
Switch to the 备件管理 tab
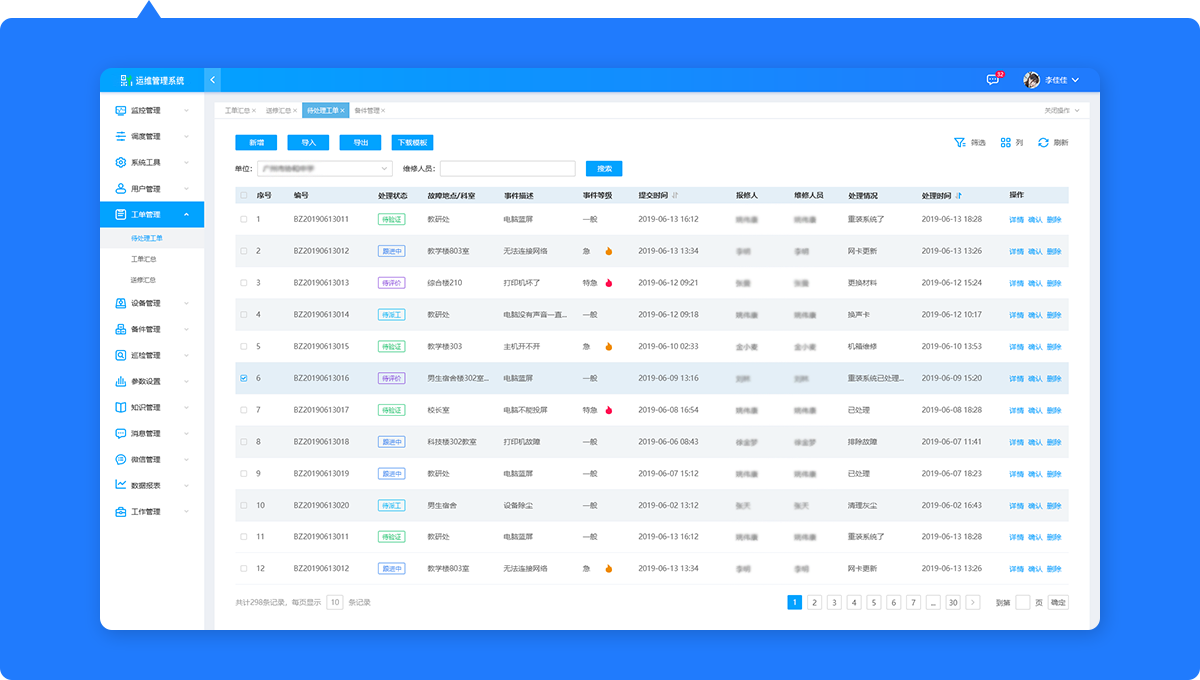pos(366,110)
